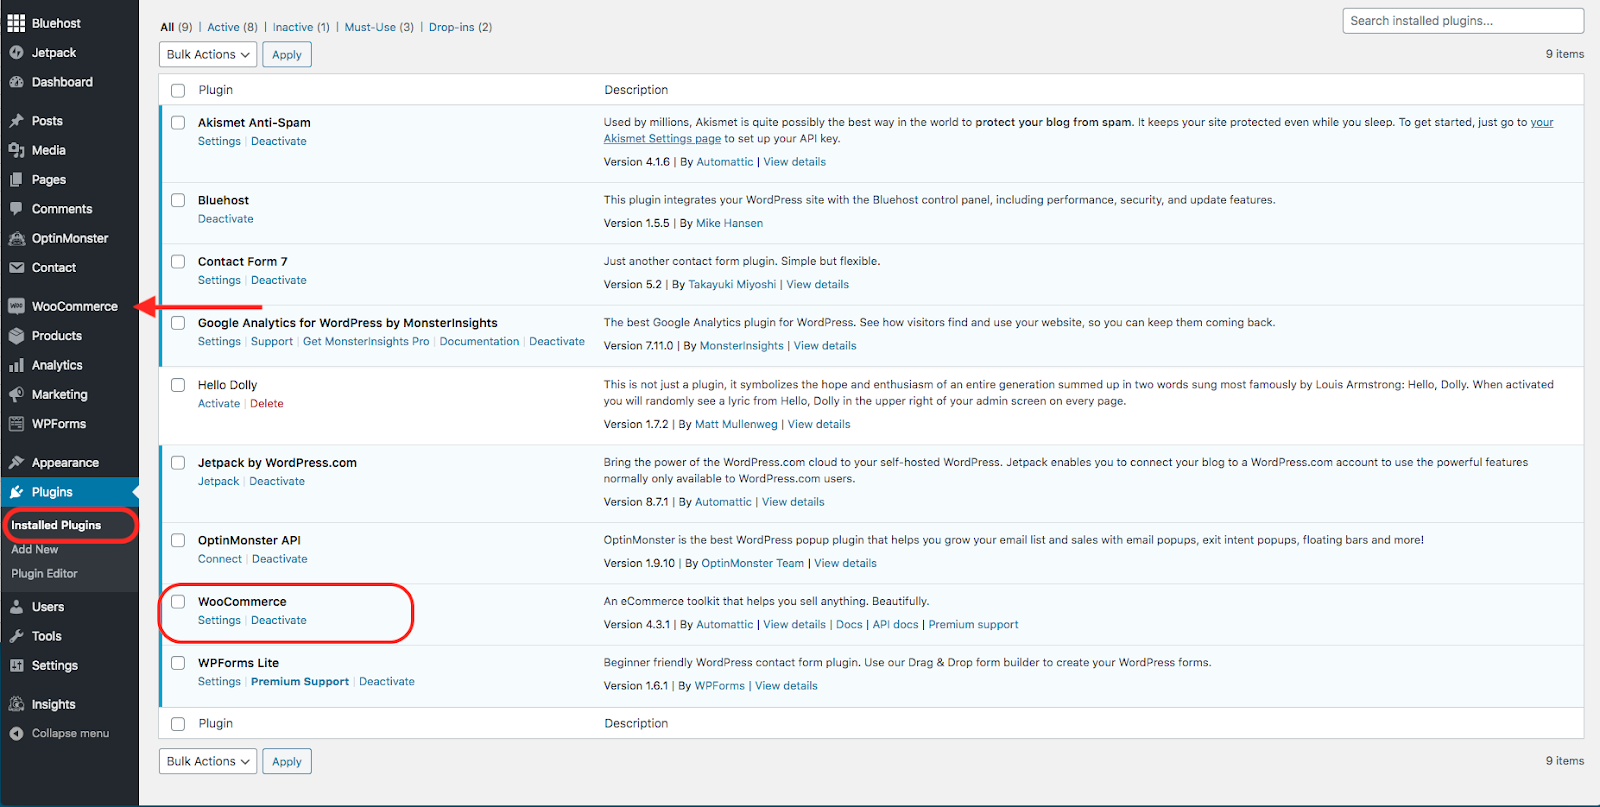Image resolution: width=1600 pixels, height=807 pixels.
Task: Activate the Hello Dolly plugin
Action: pyautogui.click(x=219, y=404)
